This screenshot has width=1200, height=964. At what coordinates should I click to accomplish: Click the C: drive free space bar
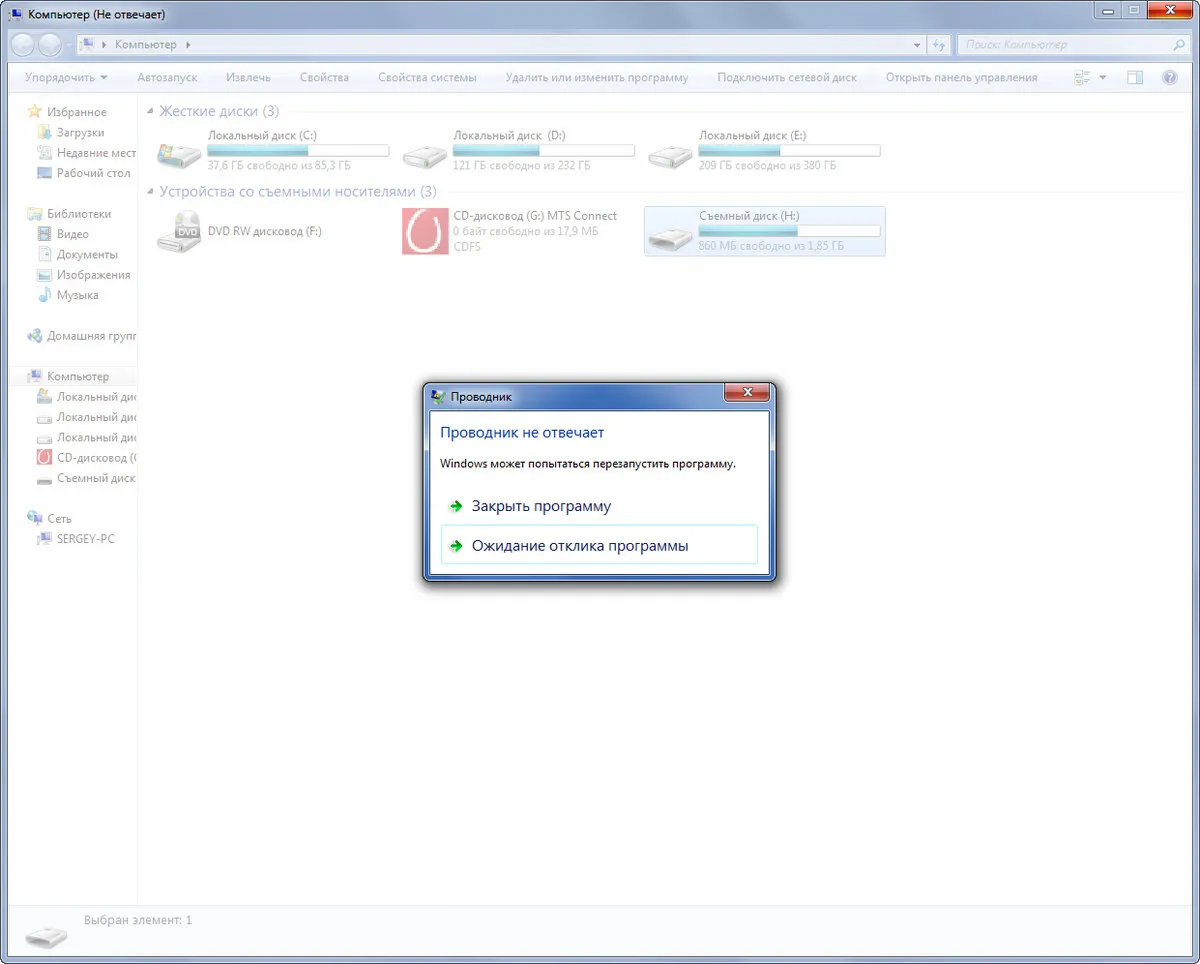coord(298,151)
